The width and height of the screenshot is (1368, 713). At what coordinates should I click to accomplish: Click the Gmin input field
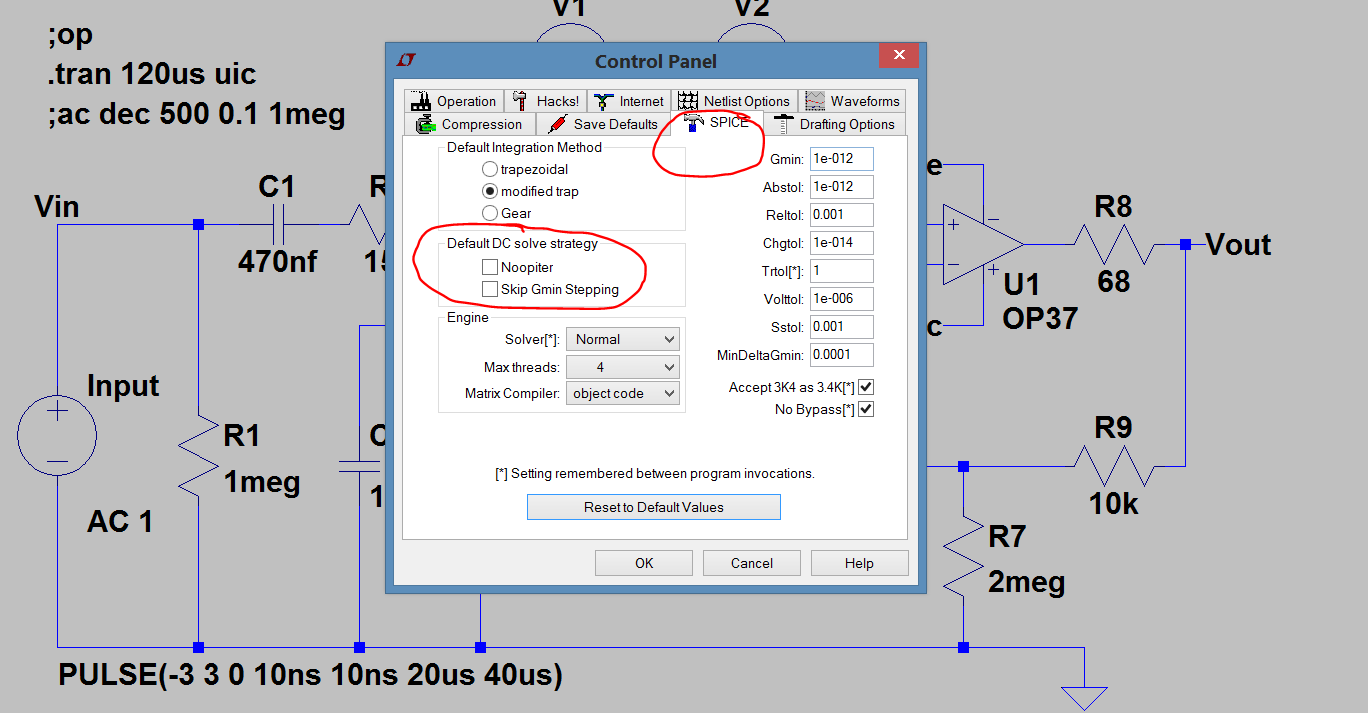pos(841,159)
